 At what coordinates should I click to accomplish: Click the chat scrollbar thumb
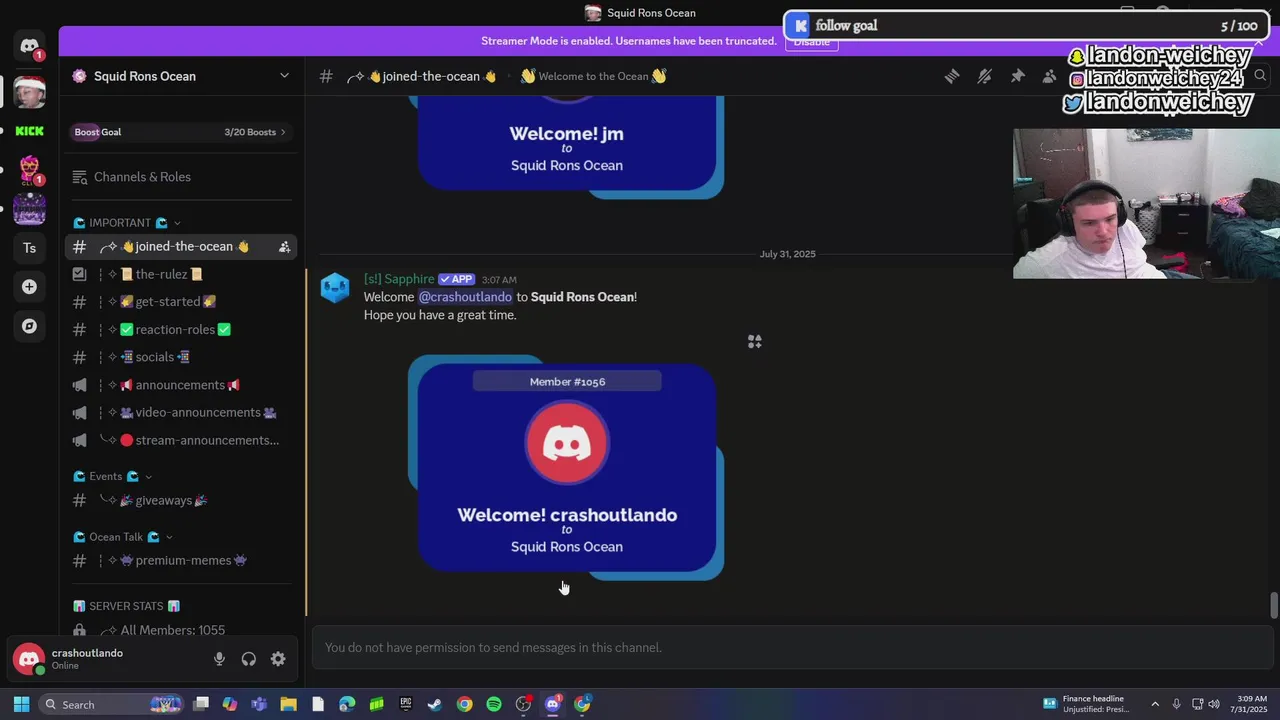(1273, 605)
